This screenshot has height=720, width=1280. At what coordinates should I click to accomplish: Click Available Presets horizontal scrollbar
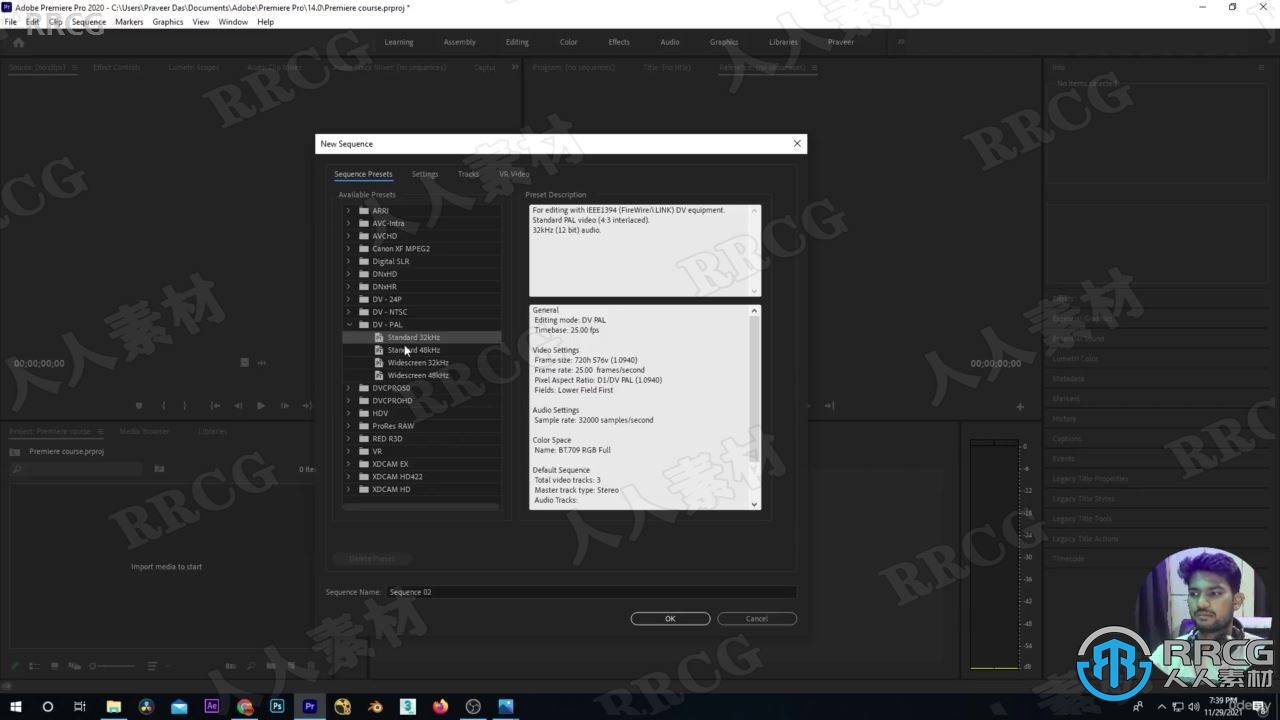[420, 507]
